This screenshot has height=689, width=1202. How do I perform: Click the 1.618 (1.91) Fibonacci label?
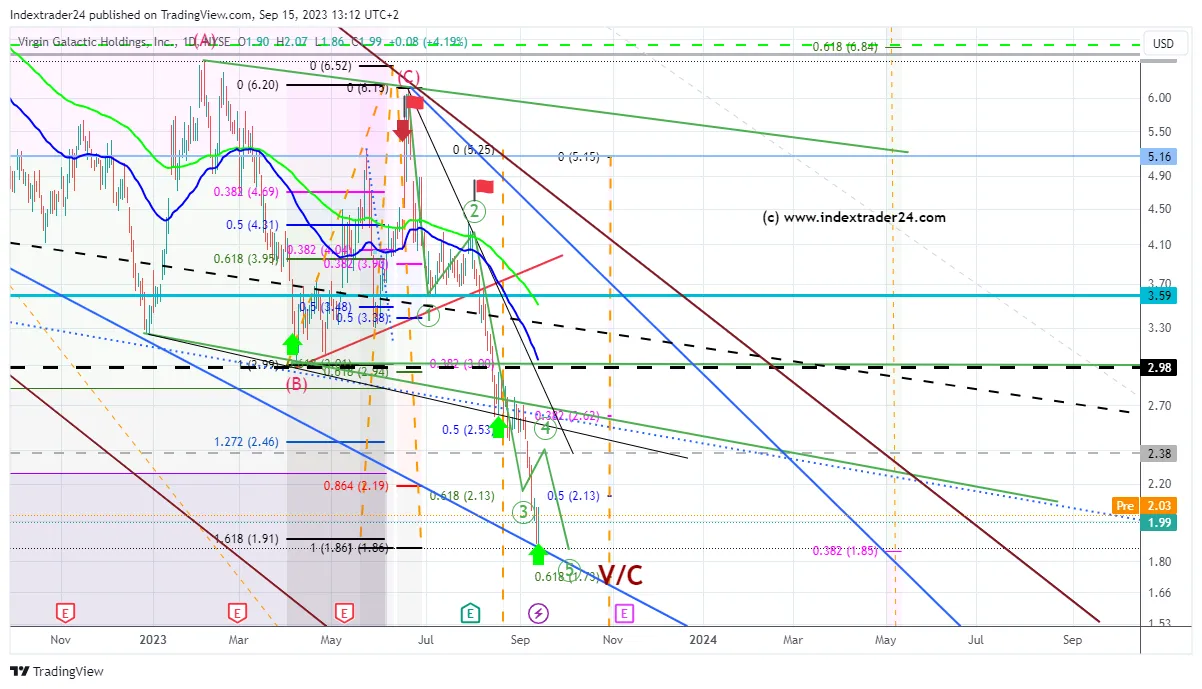[246, 538]
